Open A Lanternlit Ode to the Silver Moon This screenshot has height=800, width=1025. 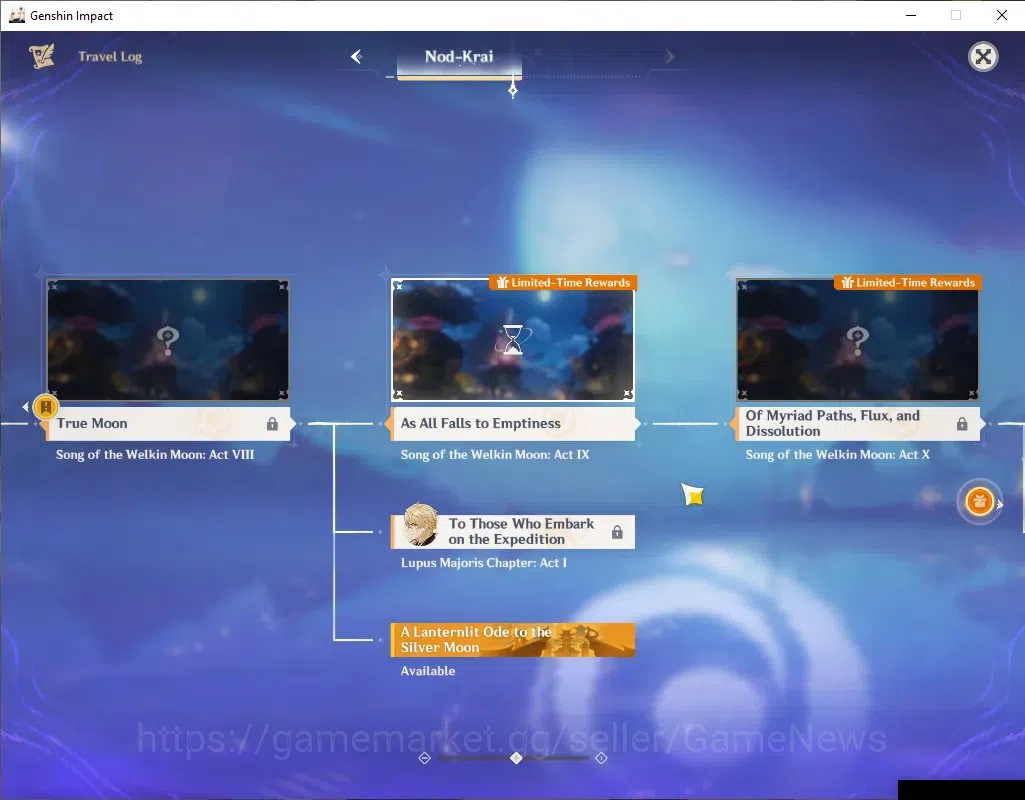(x=513, y=640)
